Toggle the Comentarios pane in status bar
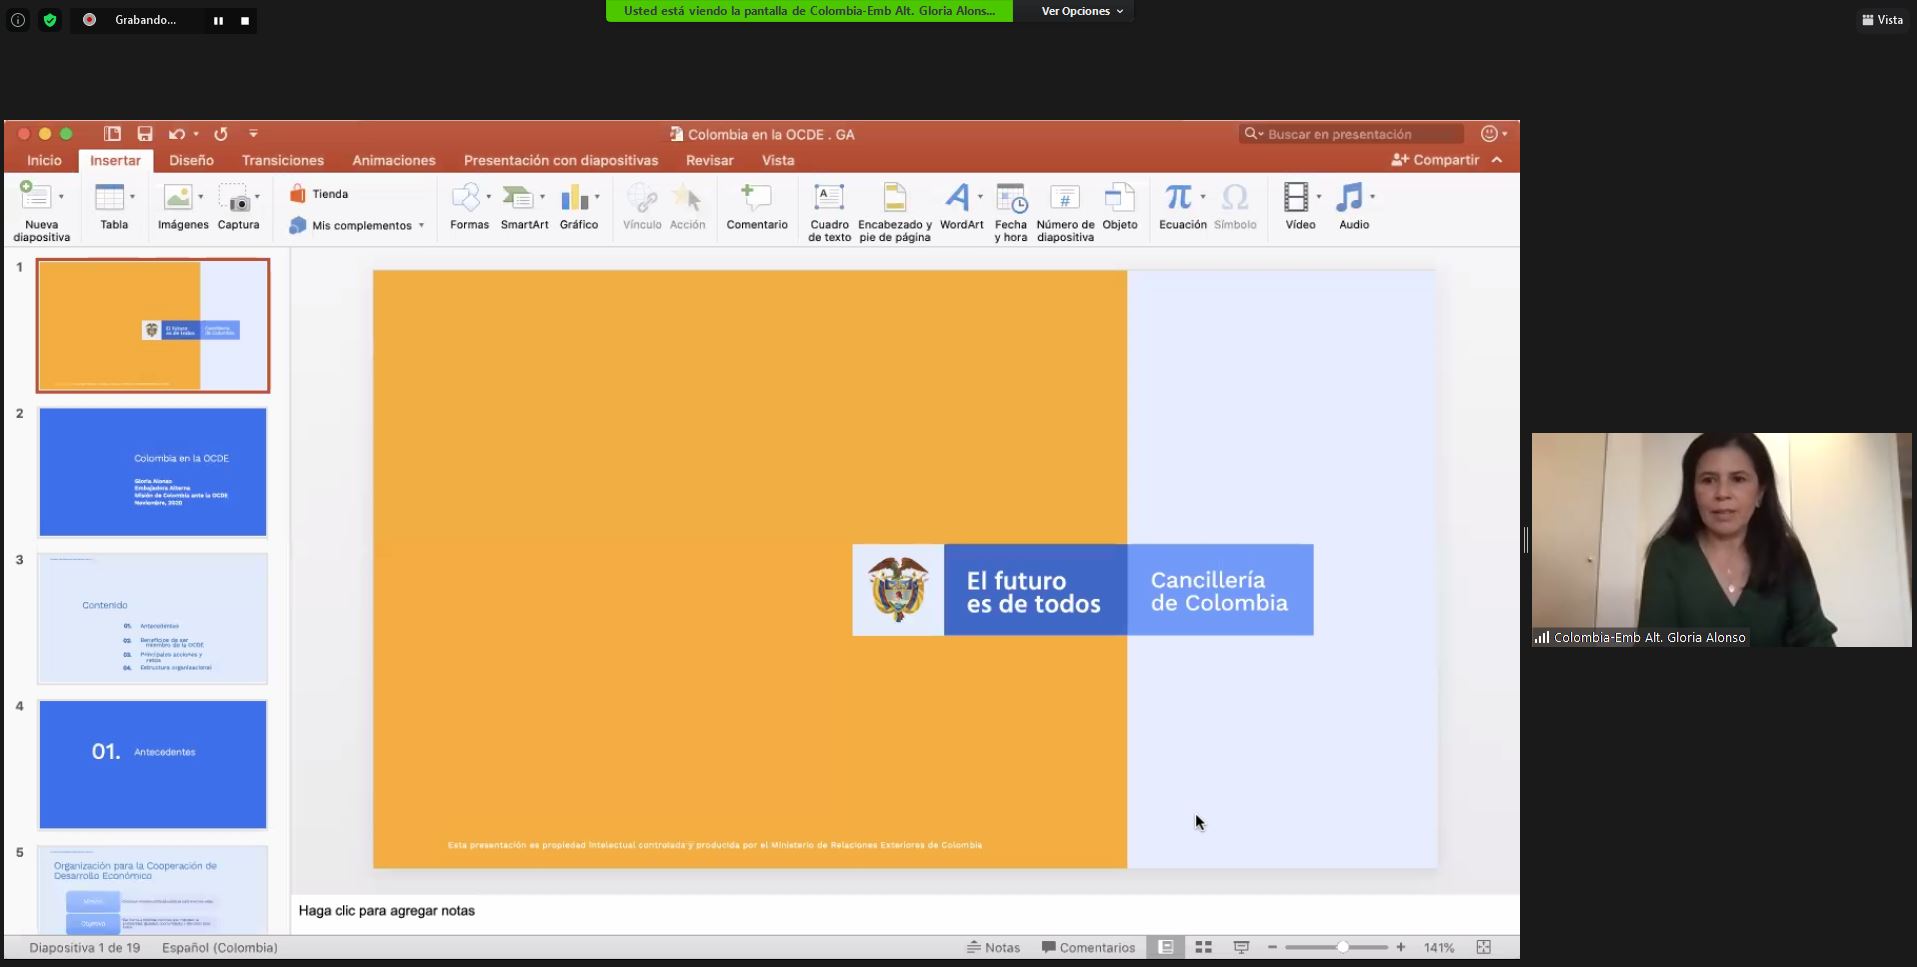This screenshot has height=967, width=1917. coord(1088,947)
